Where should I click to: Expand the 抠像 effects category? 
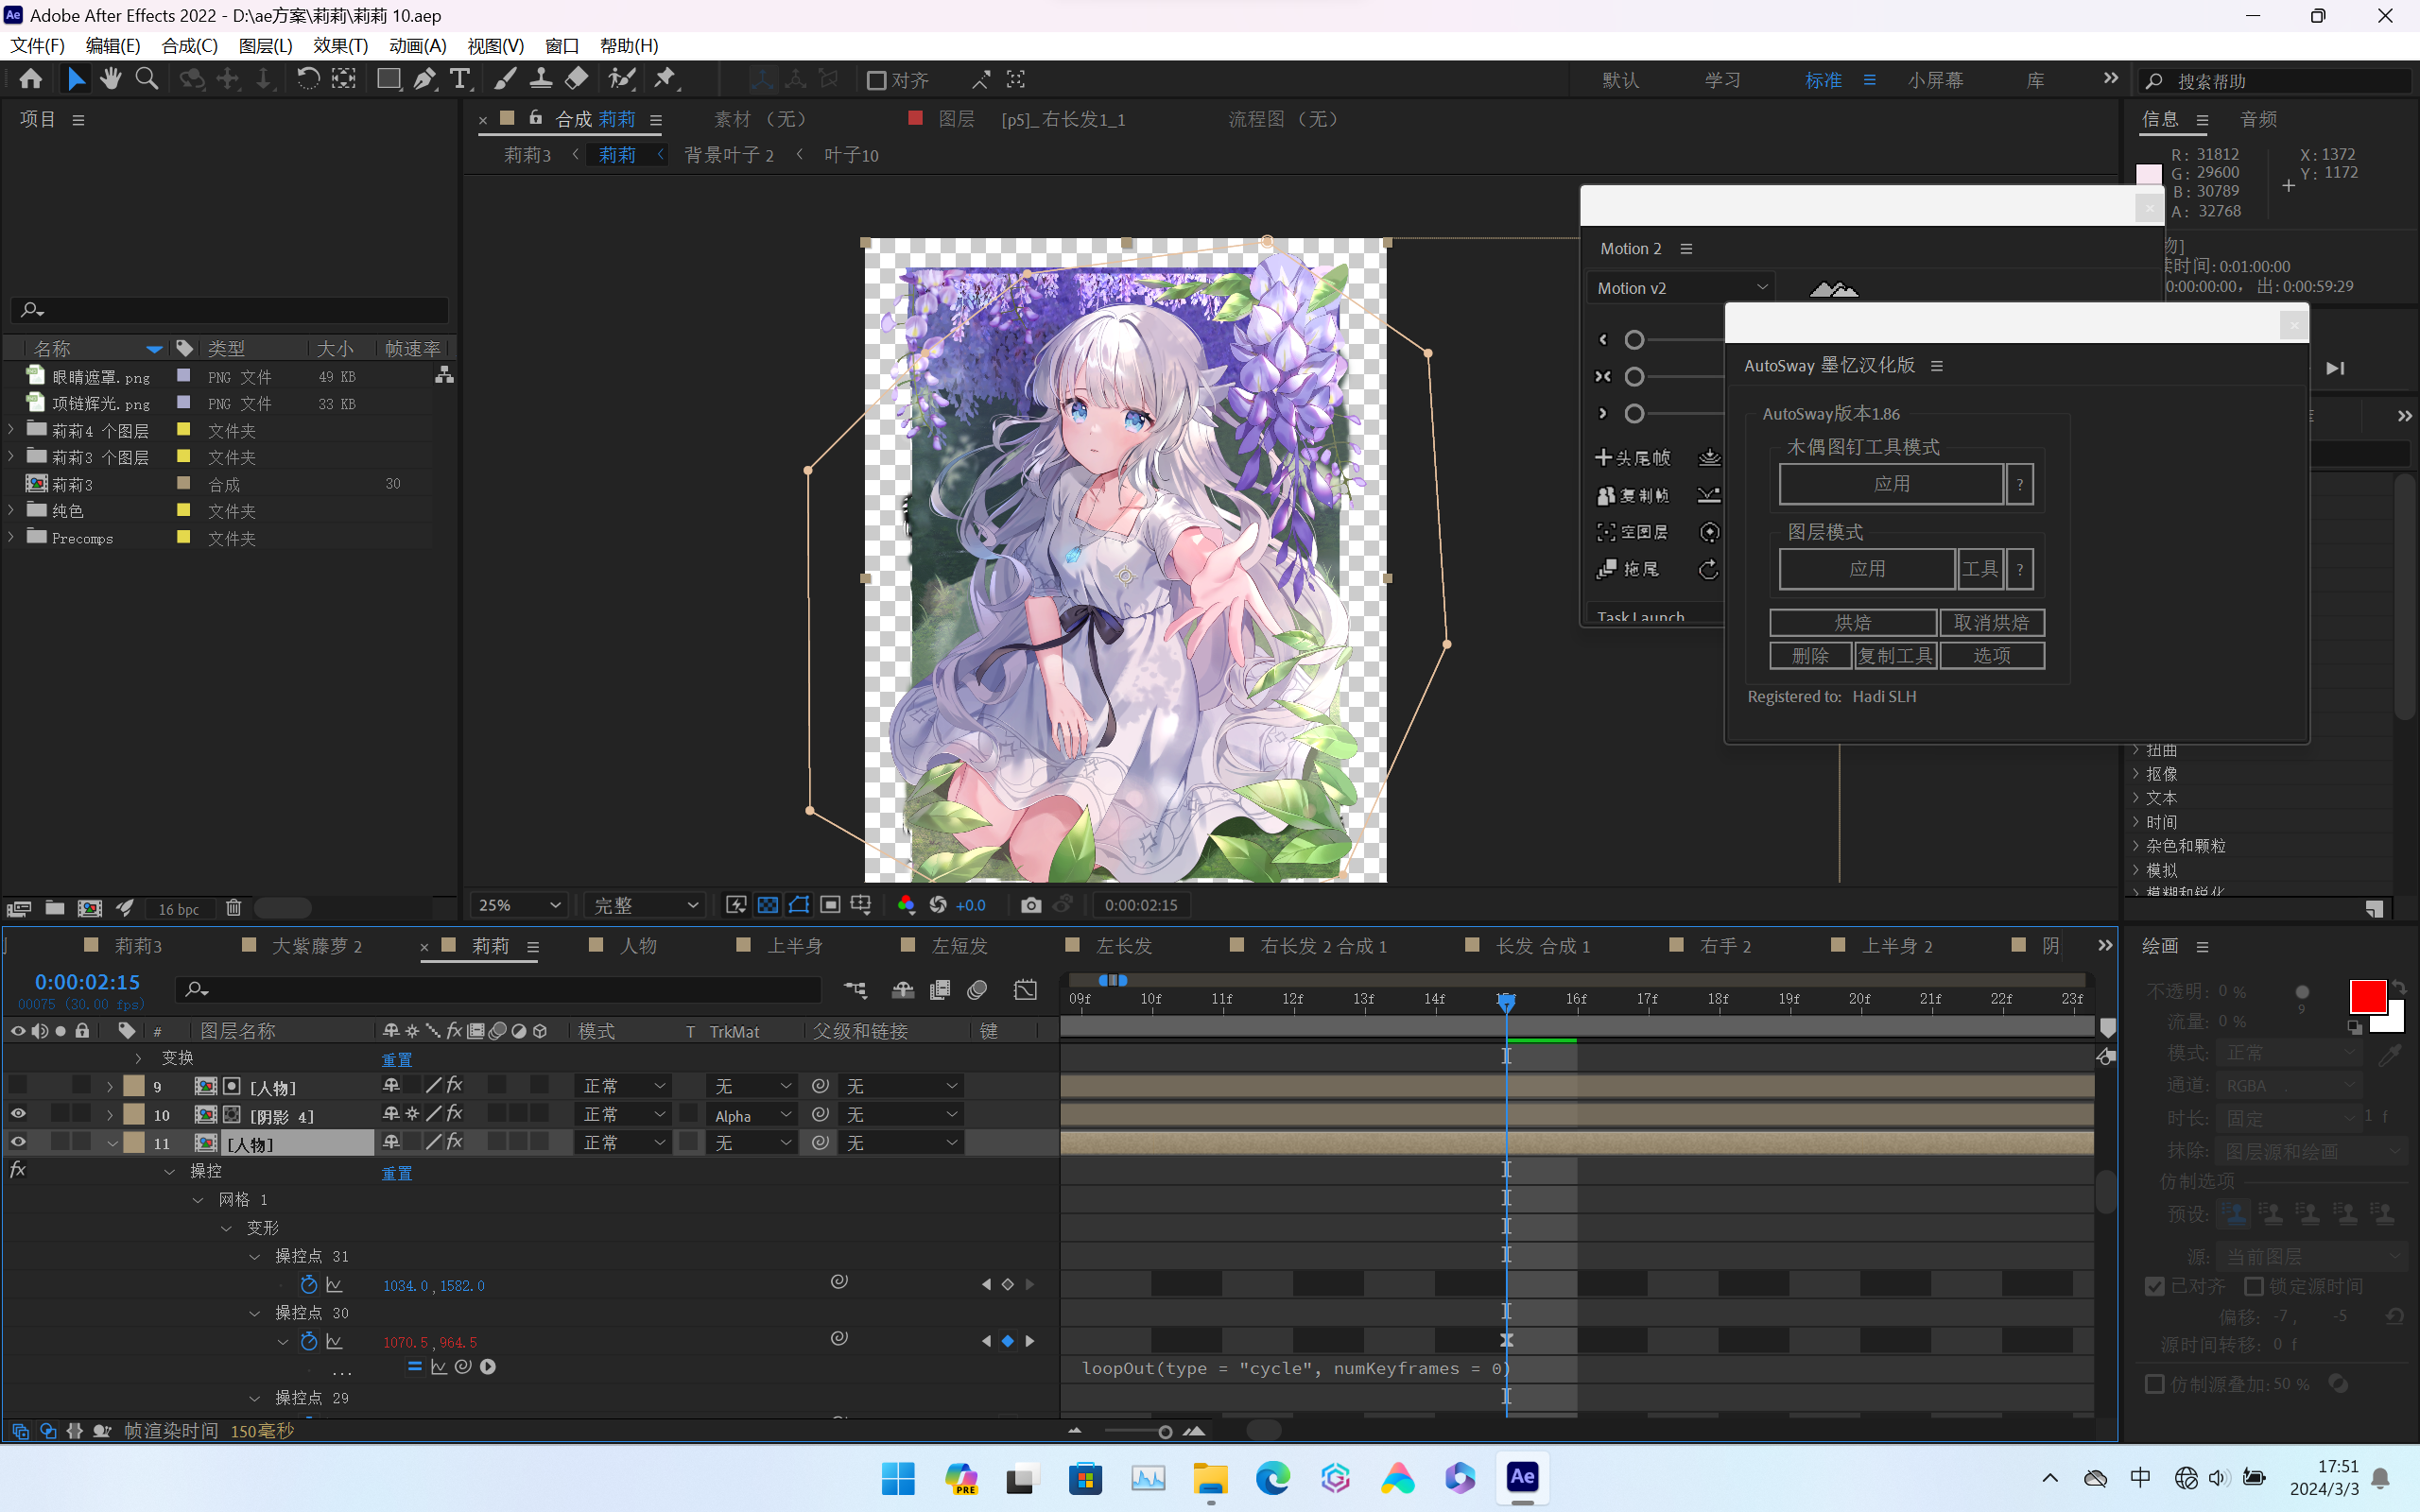(x=2136, y=774)
